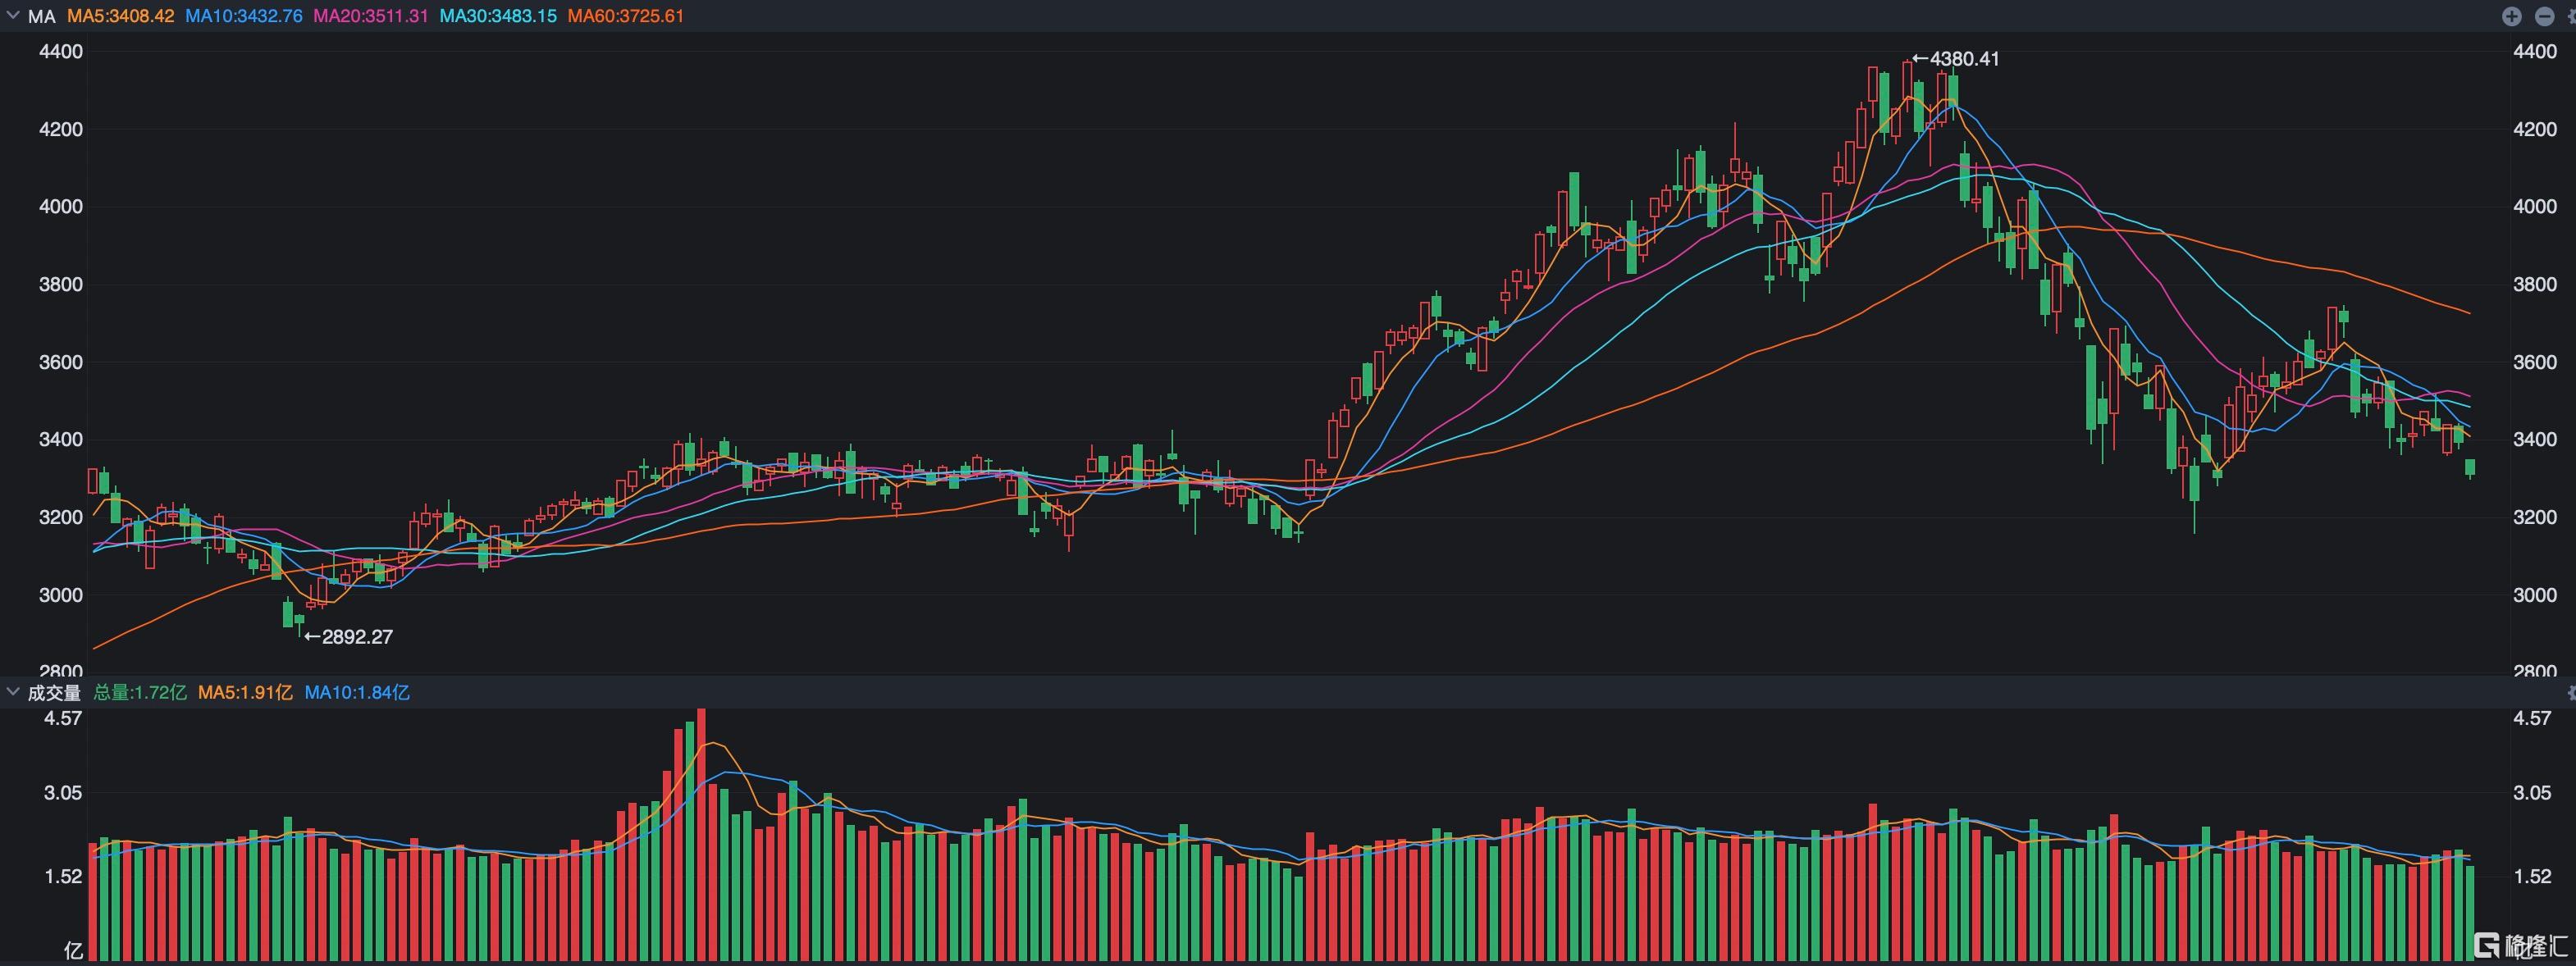Zoom in the chart with the plus icon

(2512, 16)
